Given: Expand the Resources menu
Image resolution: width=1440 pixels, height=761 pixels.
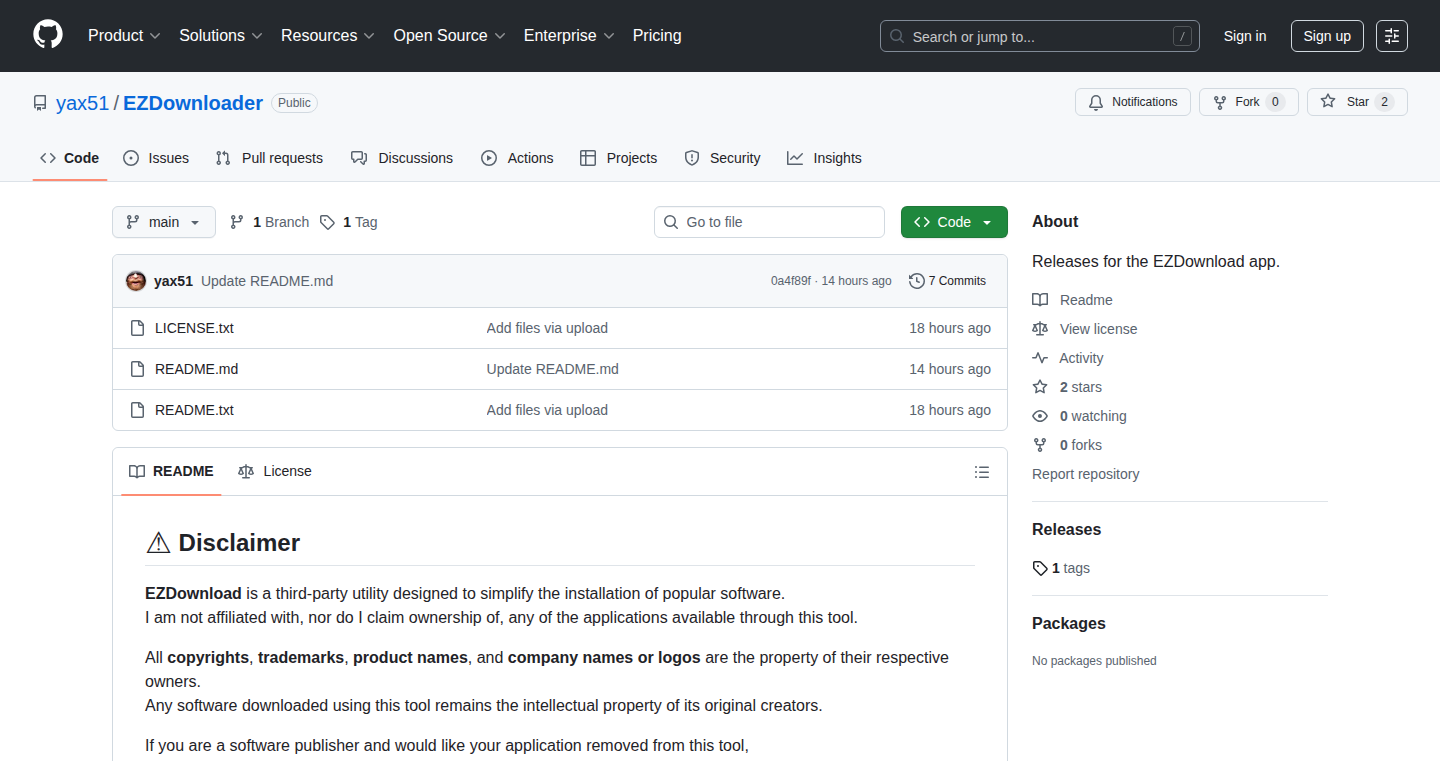Looking at the screenshot, I should [x=327, y=35].
